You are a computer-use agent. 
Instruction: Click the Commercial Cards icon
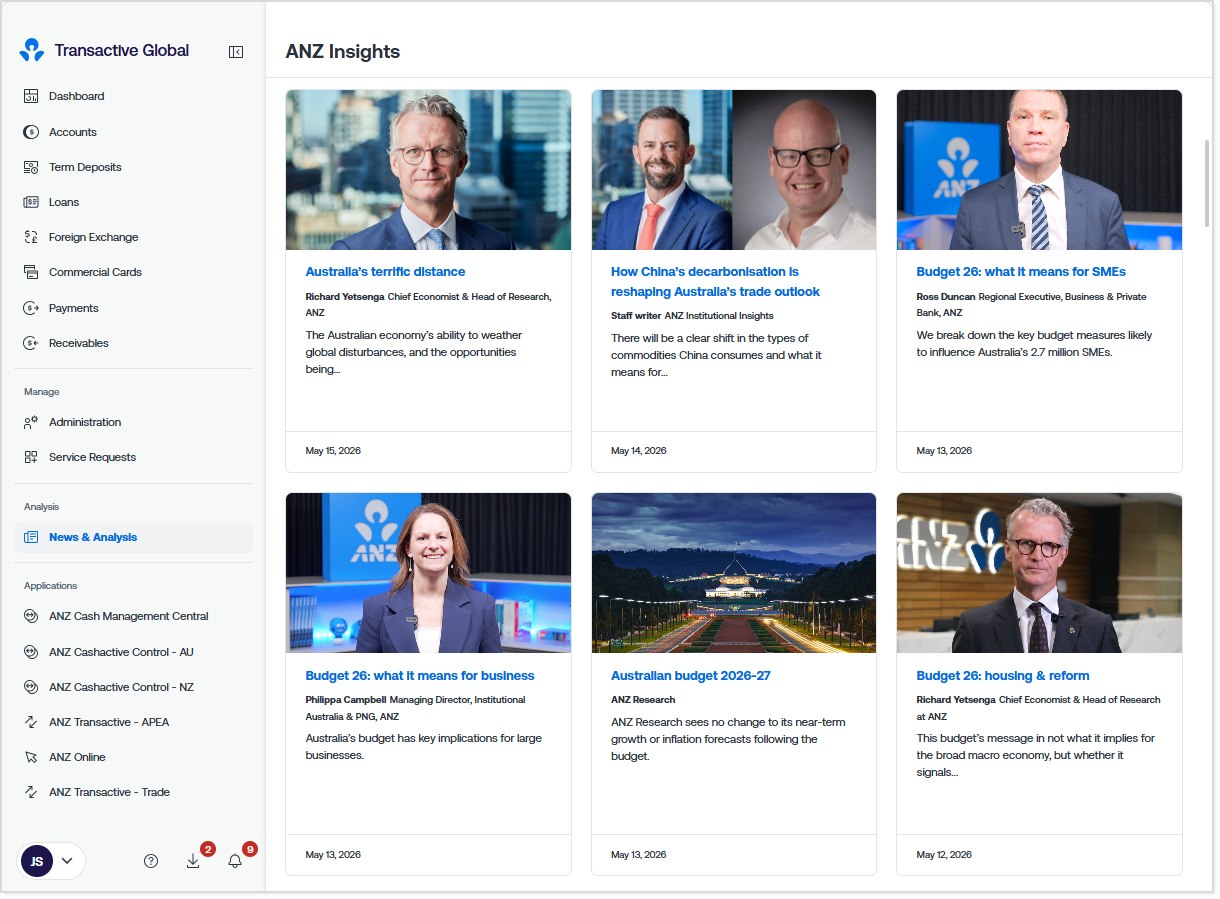click(x=31, y=272)
